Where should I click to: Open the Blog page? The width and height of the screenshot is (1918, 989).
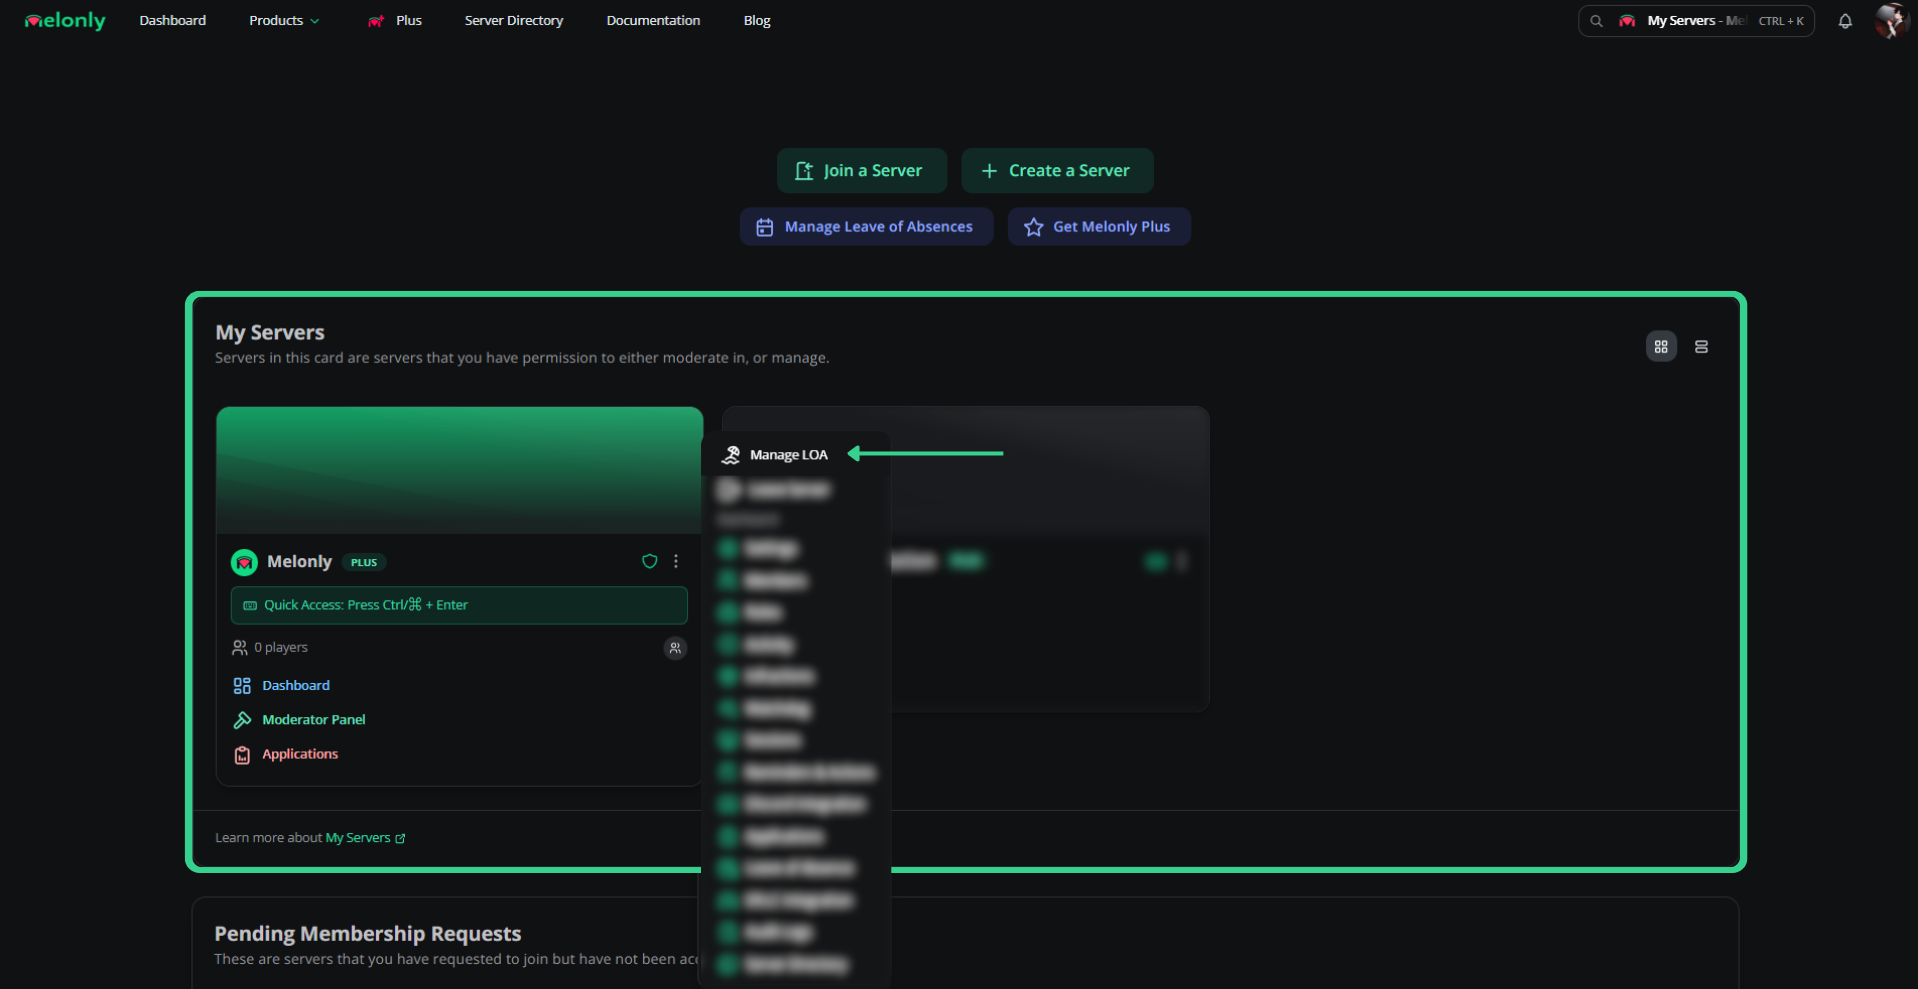point(757,20)
